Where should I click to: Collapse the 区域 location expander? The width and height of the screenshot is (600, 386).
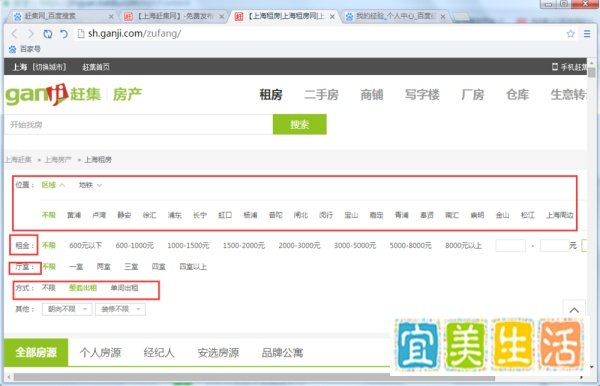[53, 185]
